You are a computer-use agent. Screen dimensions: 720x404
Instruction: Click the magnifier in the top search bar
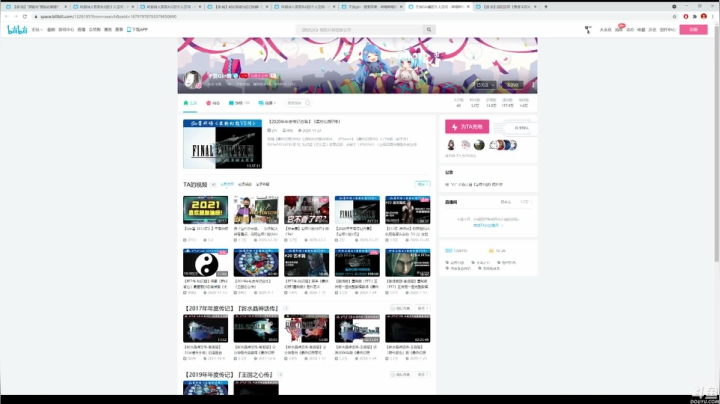tap(429, 30)
